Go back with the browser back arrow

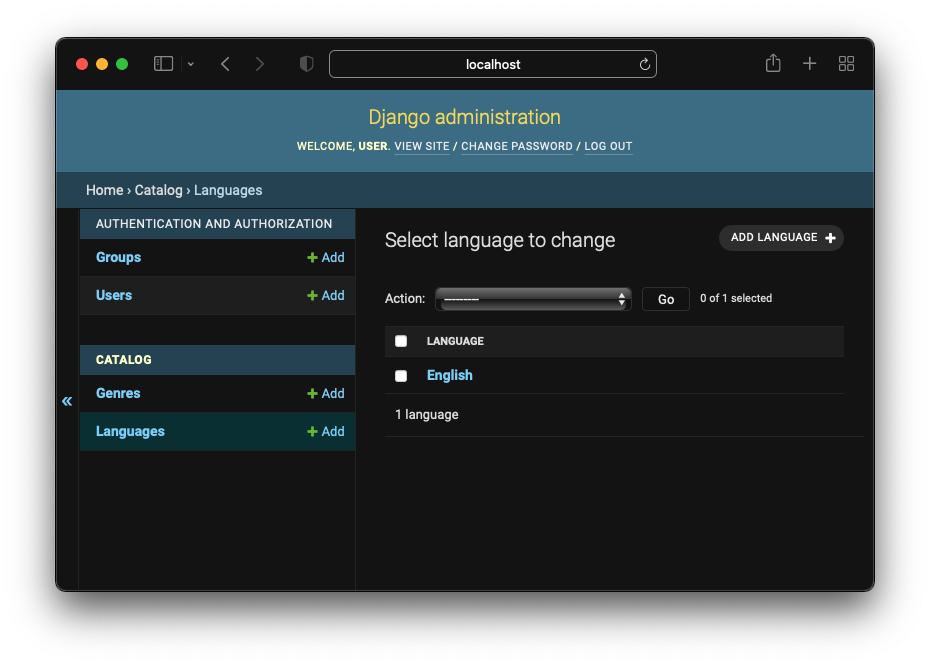[x=225, y=63]
